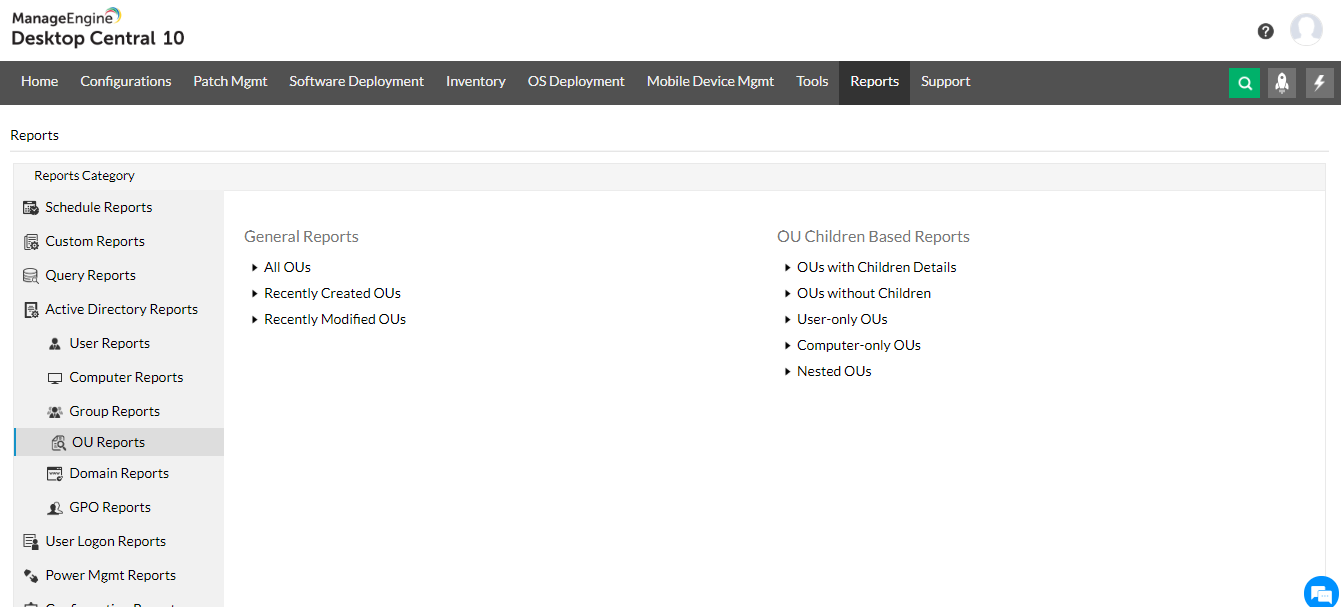The image size is (1341, 607).
Task: Click the Active Directory Reports icon
Action: 30,310
